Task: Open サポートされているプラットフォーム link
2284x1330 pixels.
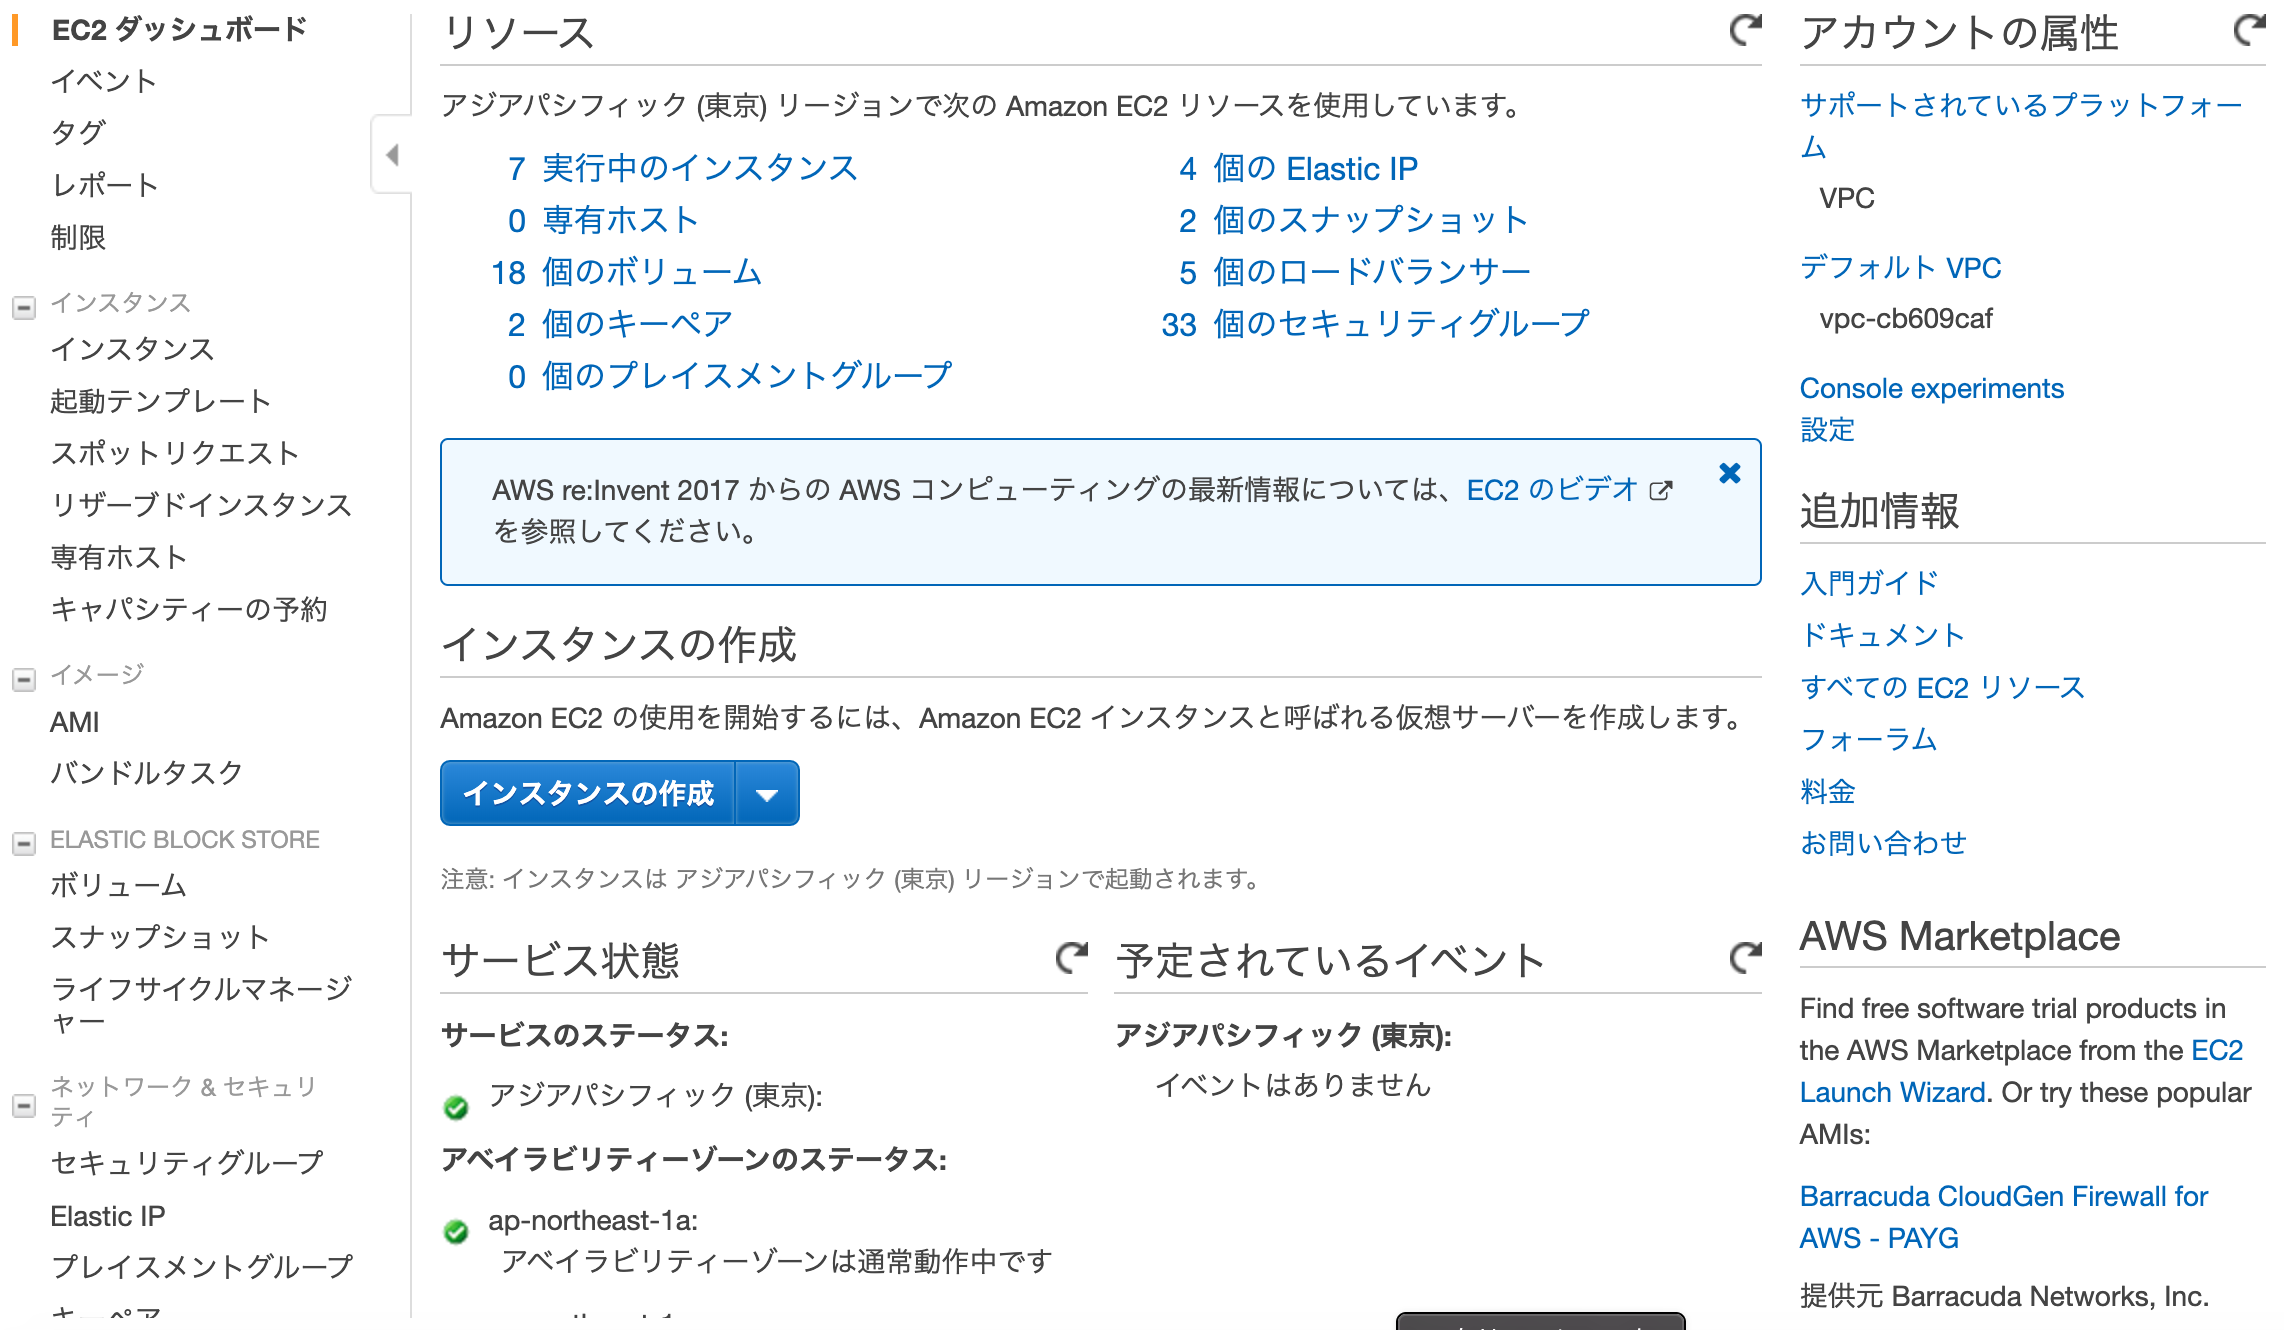Action: click(x=2021, y=126)
